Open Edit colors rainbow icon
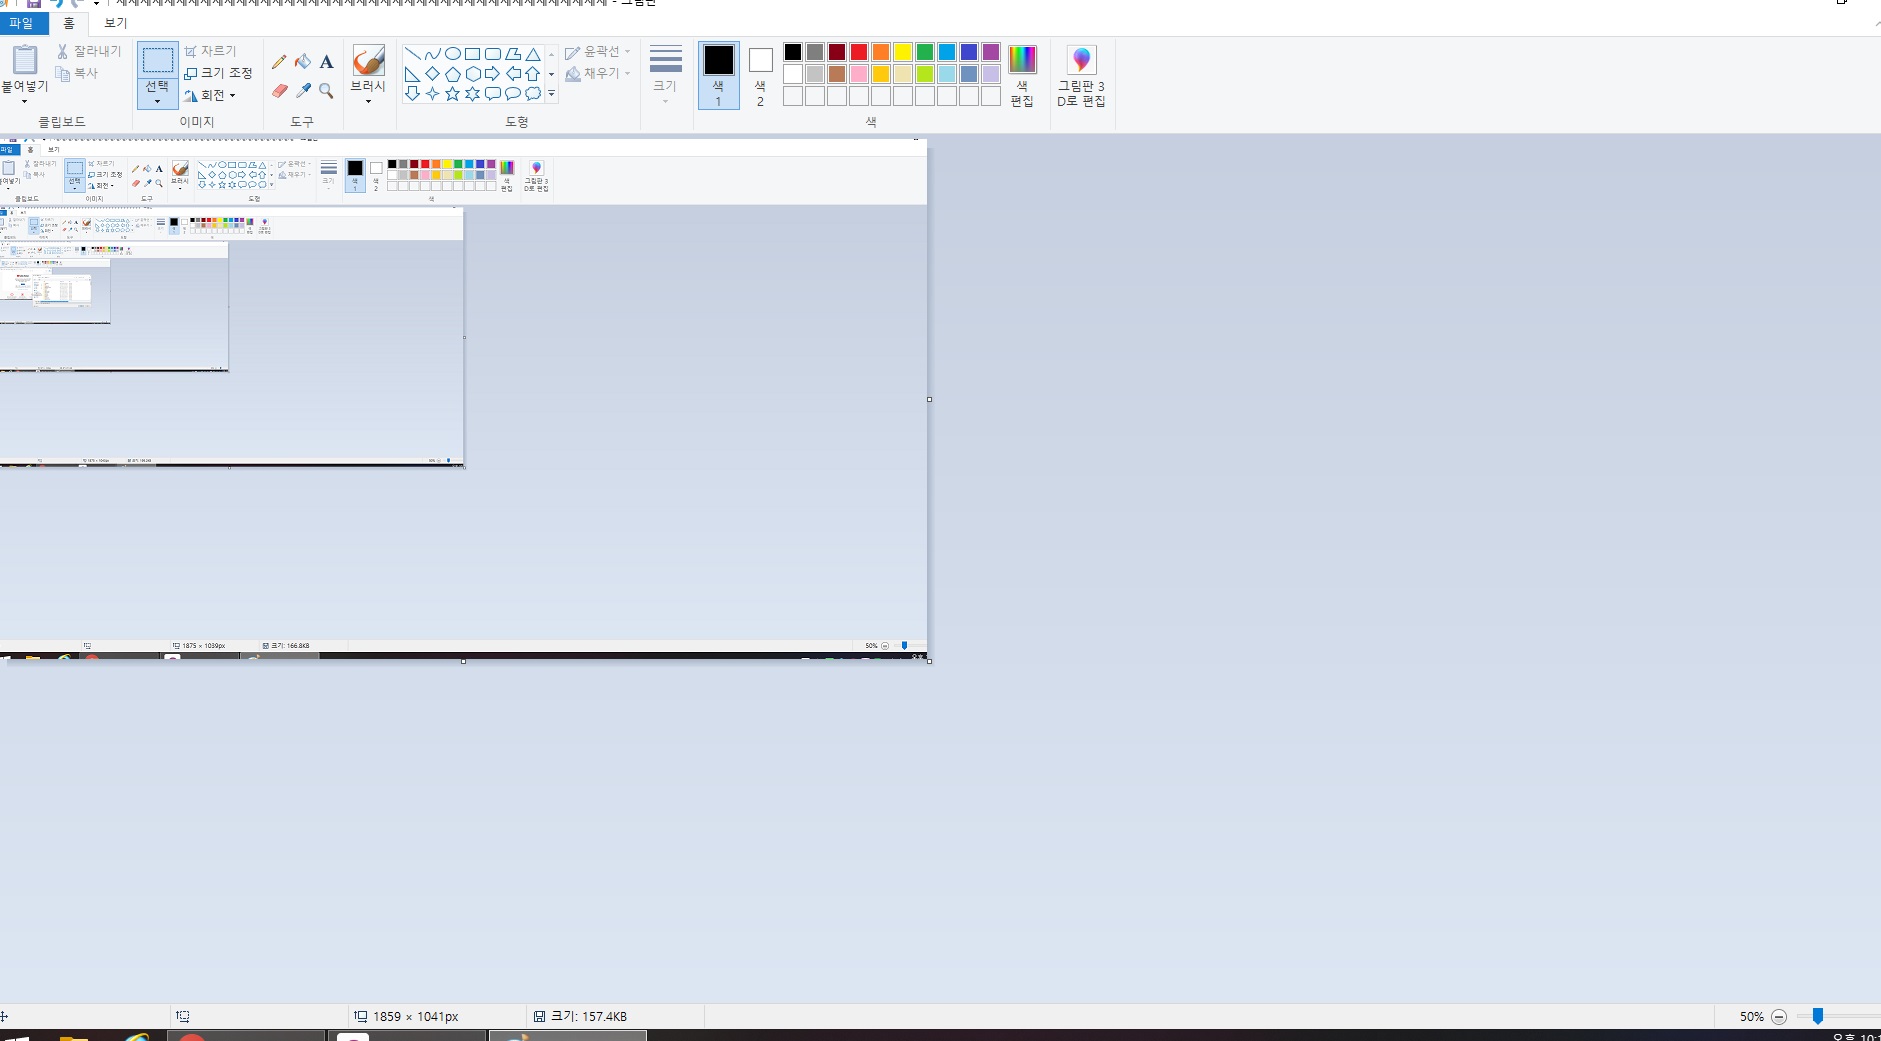Screen dimensions: 1881x1041 [x=1022, y=60]
